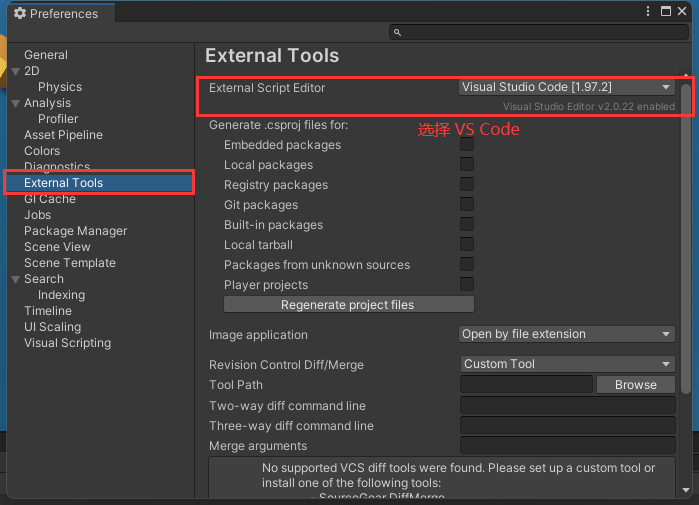Click Browse button for Tool Path

pyautogui.click(x=636, y=384)
